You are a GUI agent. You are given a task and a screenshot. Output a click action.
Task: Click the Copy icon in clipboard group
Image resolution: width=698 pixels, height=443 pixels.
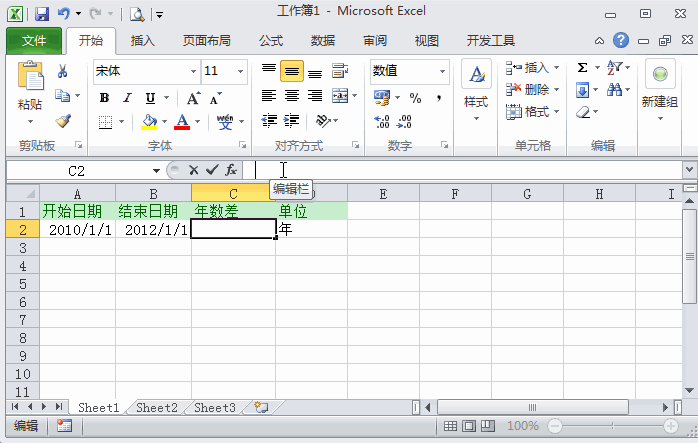click(x=62, y=95)
